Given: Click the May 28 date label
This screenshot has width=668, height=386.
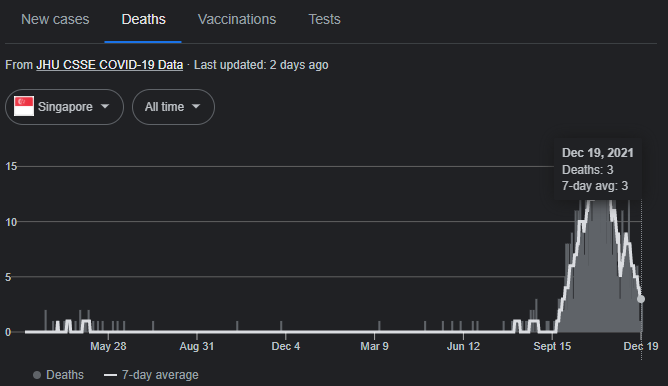Looking at the screenshot, I should [108, 346].
